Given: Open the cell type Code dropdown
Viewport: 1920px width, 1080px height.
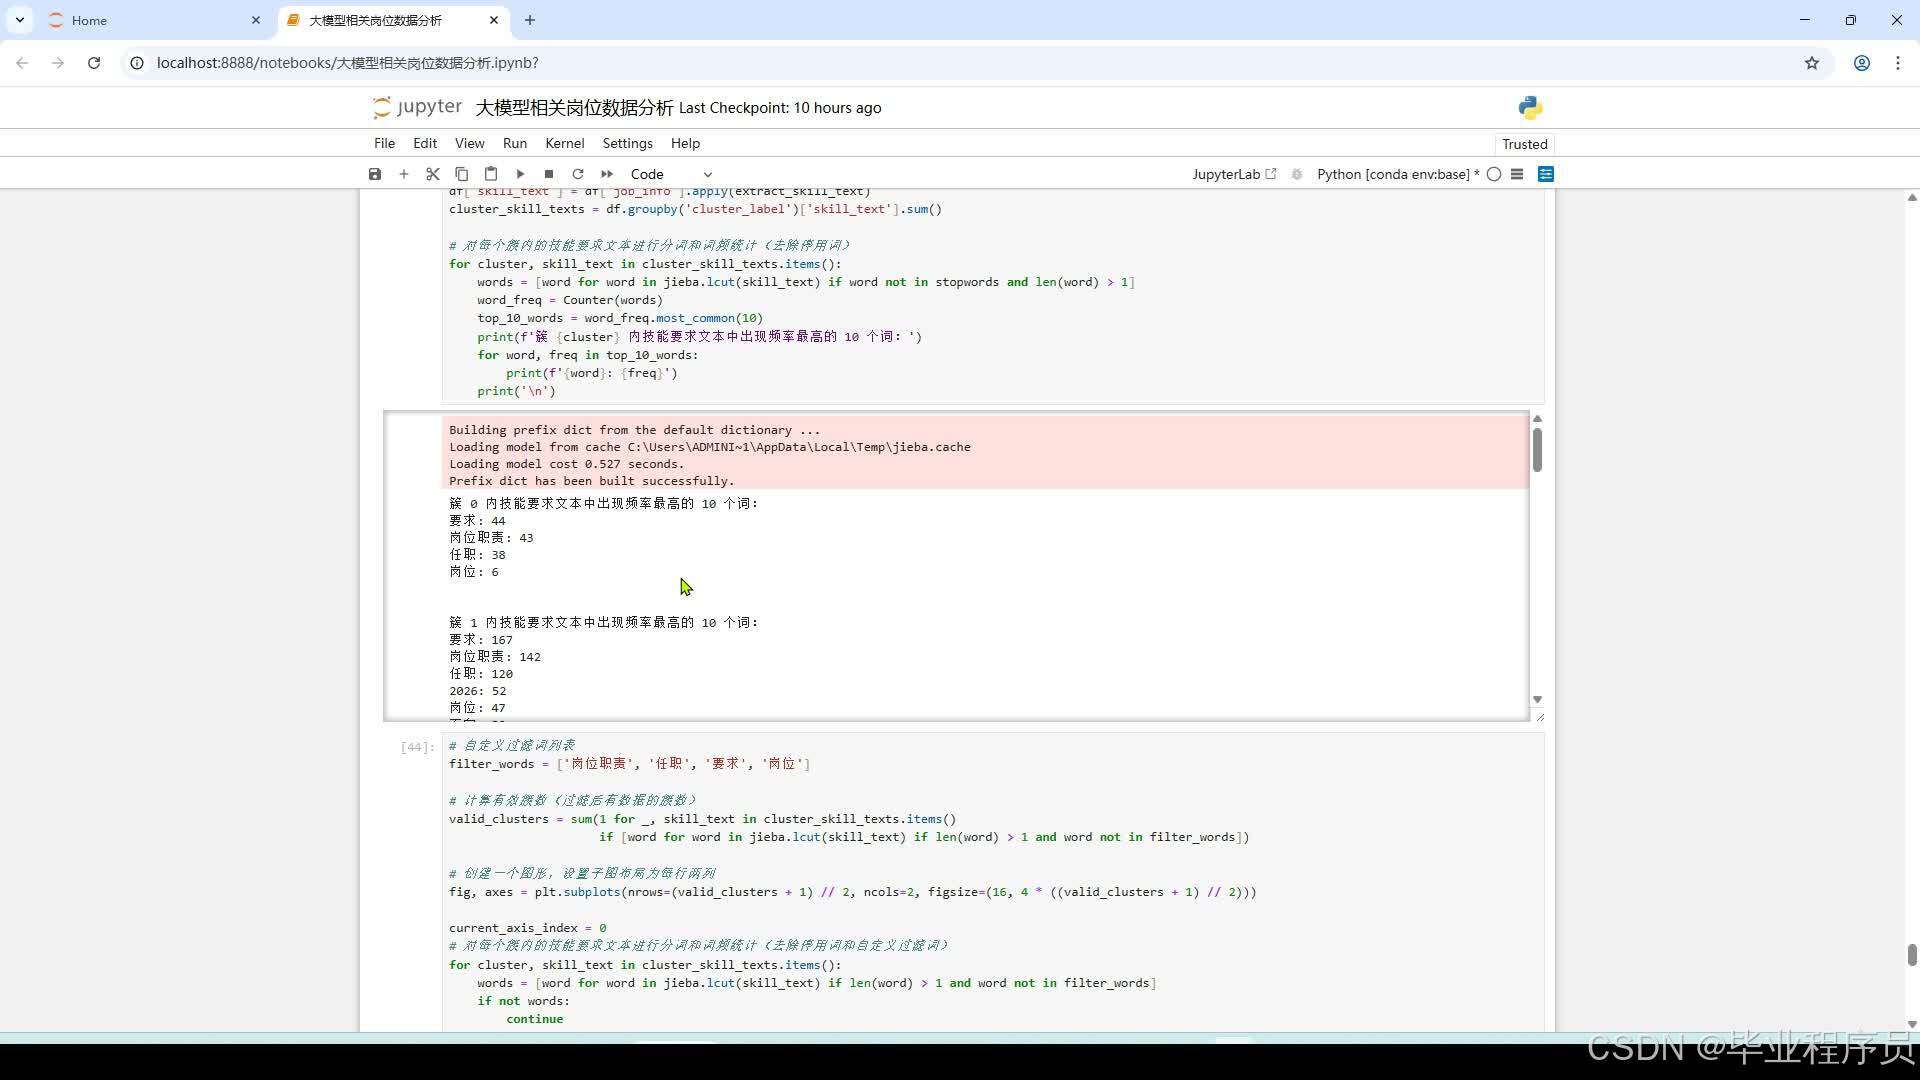Looking at the screenshot, I should click(671, 174).
